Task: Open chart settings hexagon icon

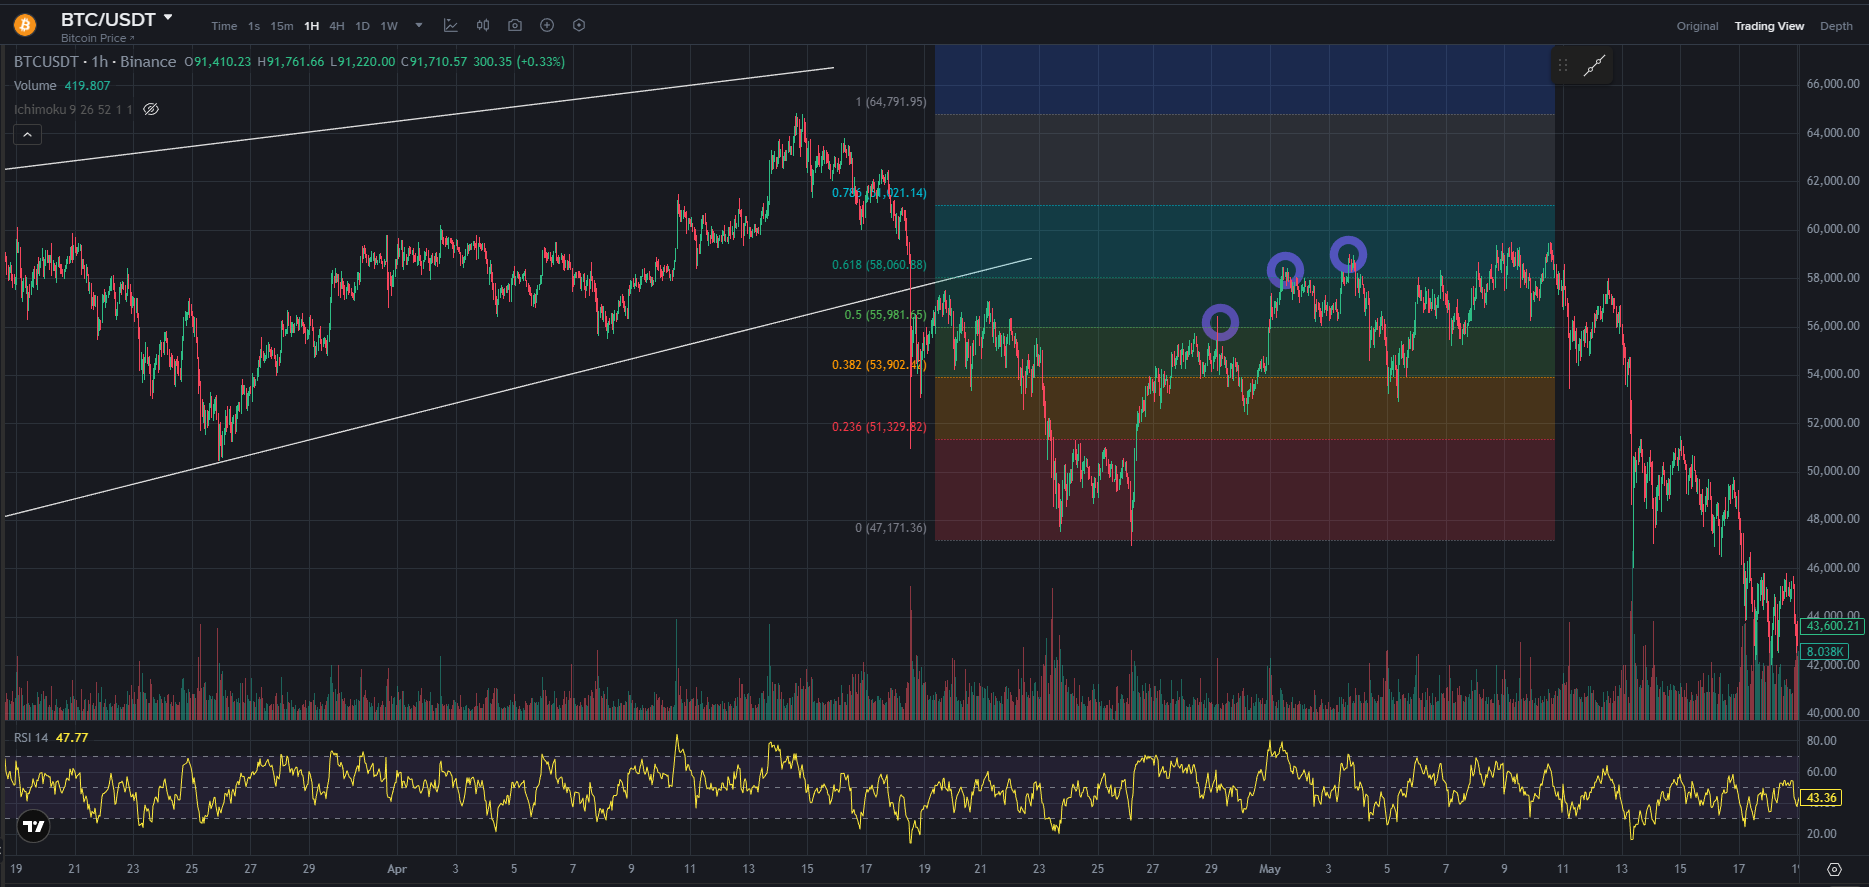Action: [x=579, y=26]
